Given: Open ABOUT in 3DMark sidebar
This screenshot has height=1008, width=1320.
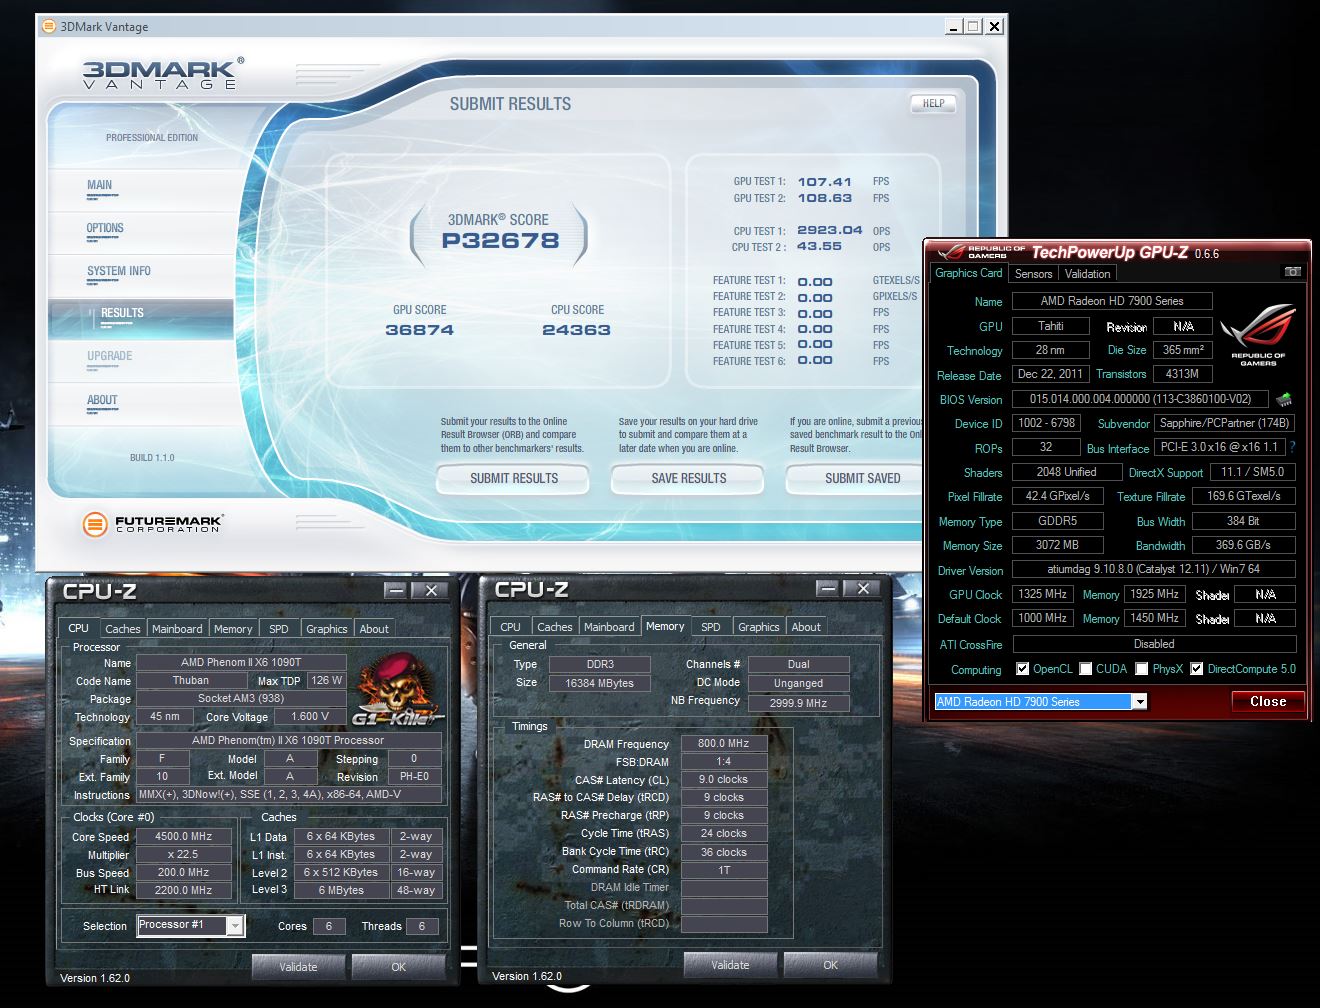Looking at the screenshot, I should (x=102, y=400).
